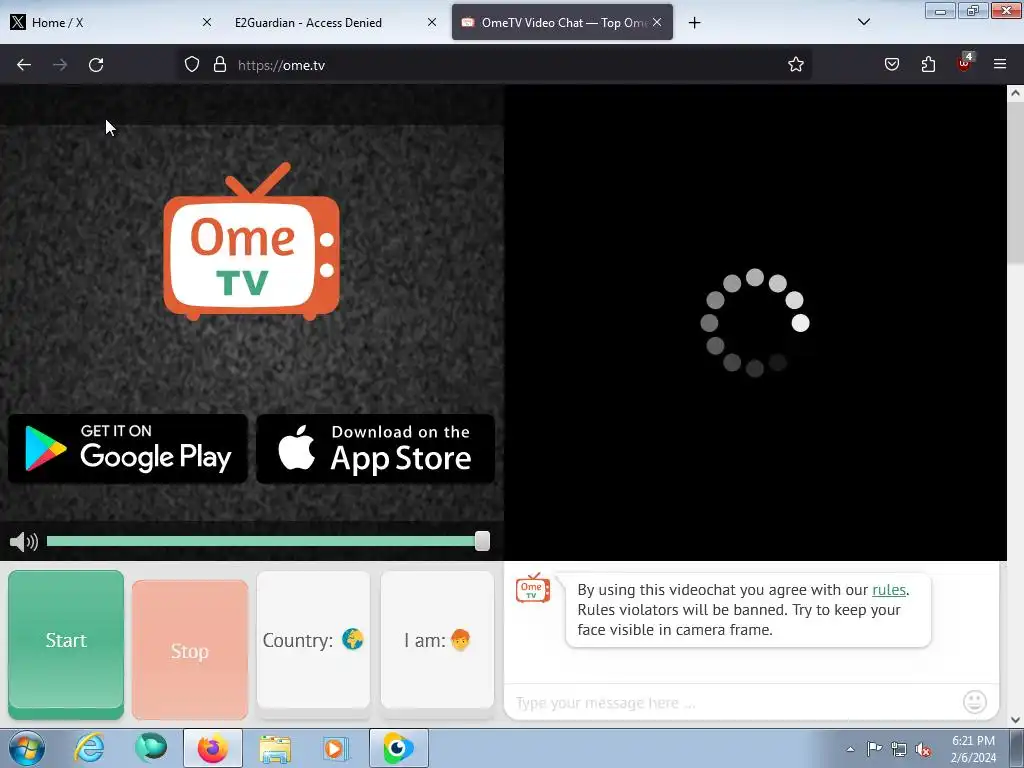Open the I am gender selector

pyautogui.click(x=437, y=640)
